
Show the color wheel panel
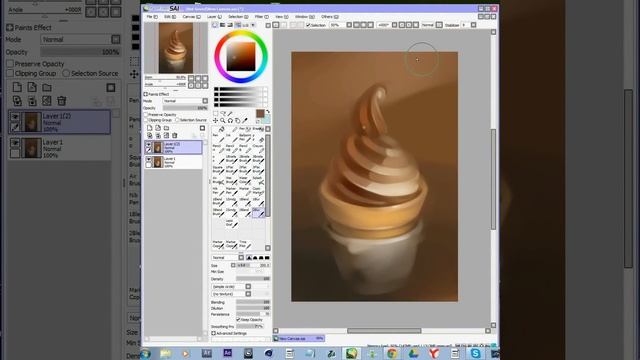pos(215,25)
